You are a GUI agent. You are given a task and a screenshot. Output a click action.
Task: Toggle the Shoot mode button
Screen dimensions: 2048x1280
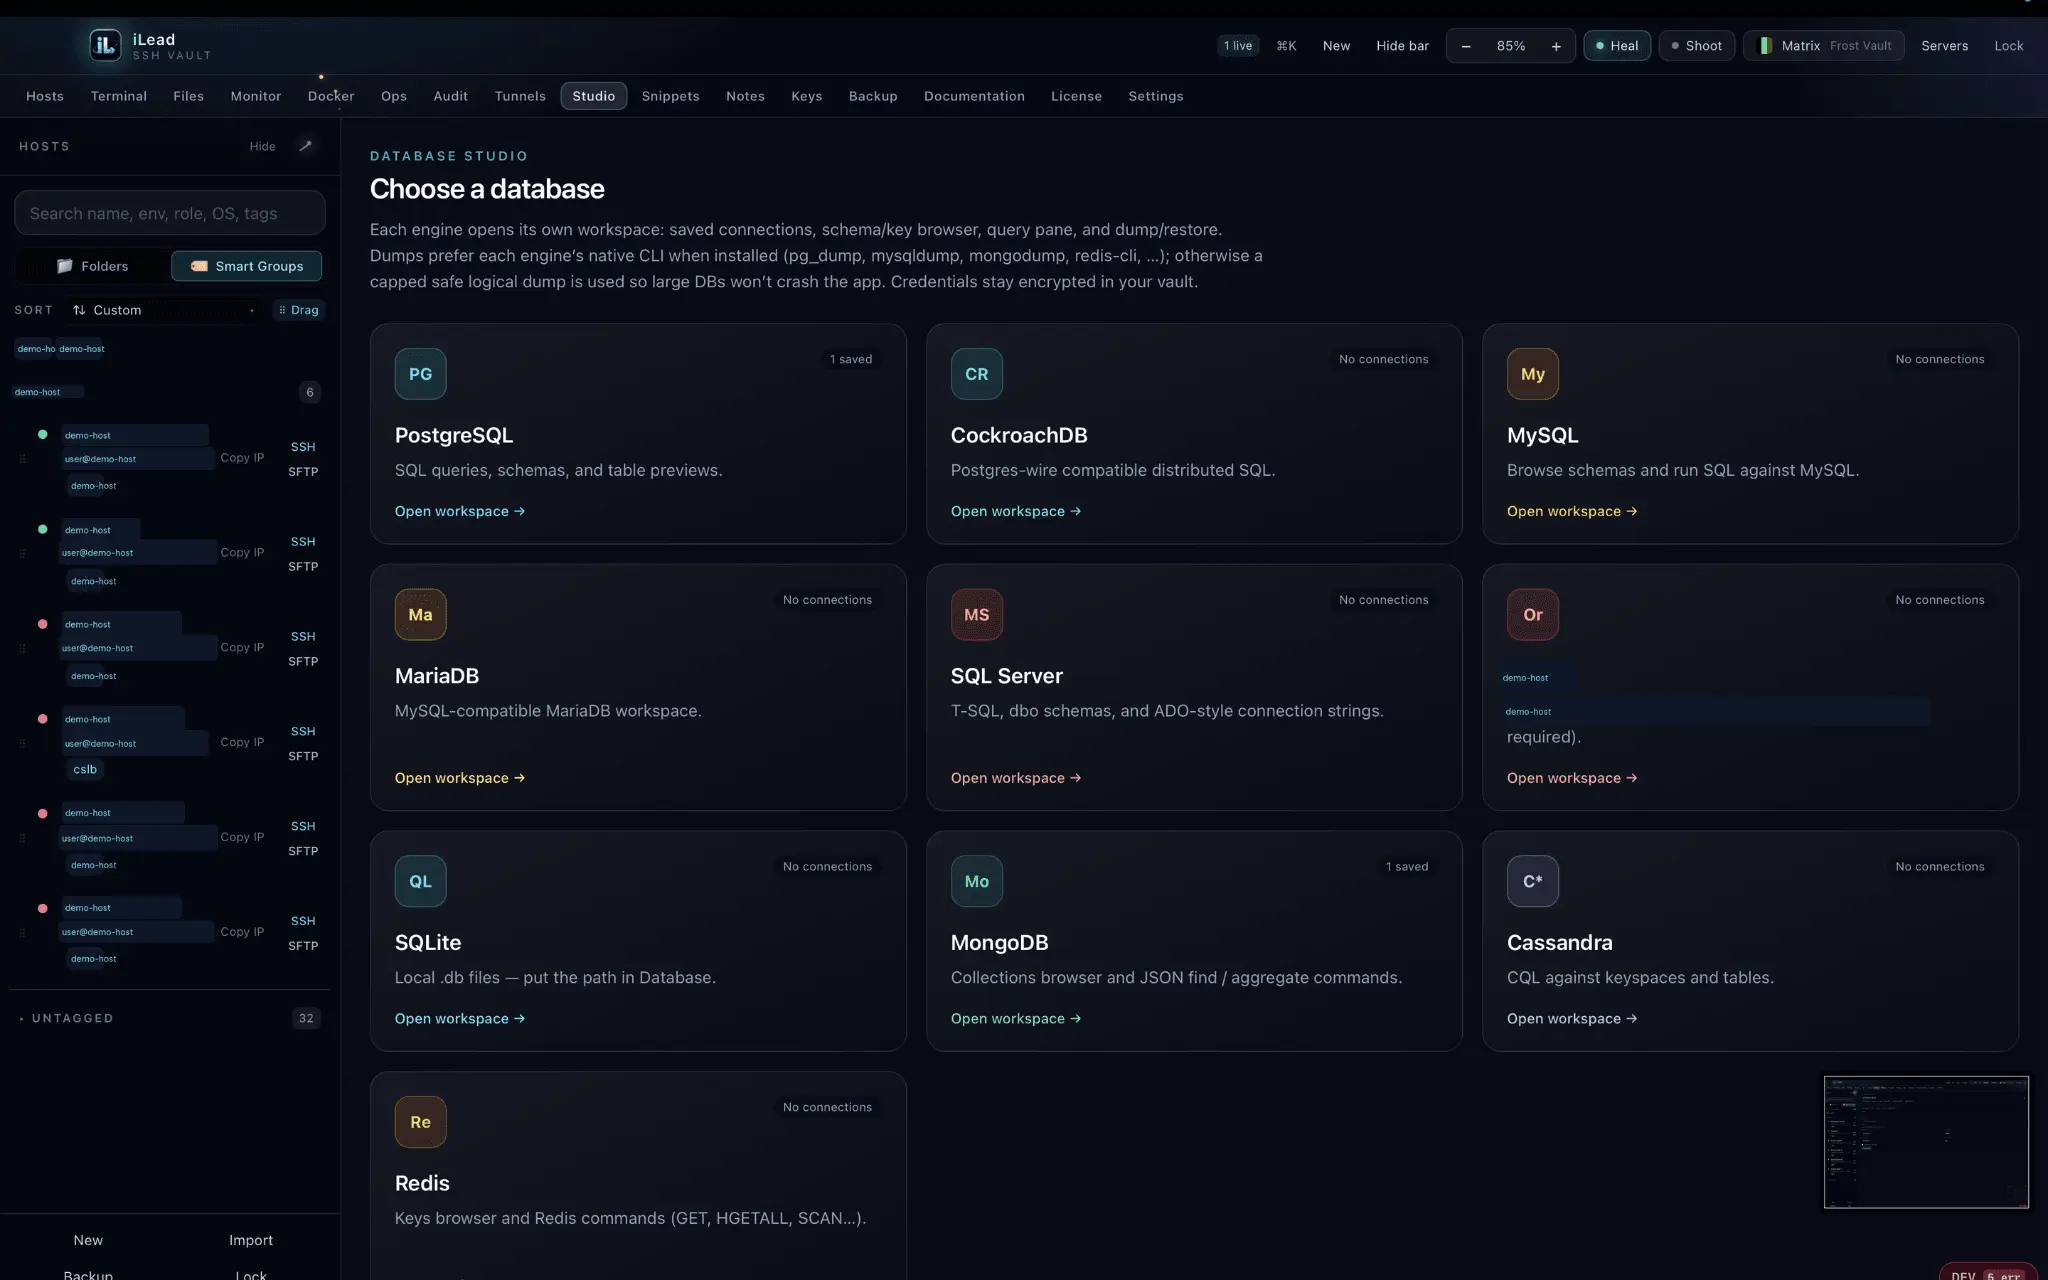[x=1696, y=46]
